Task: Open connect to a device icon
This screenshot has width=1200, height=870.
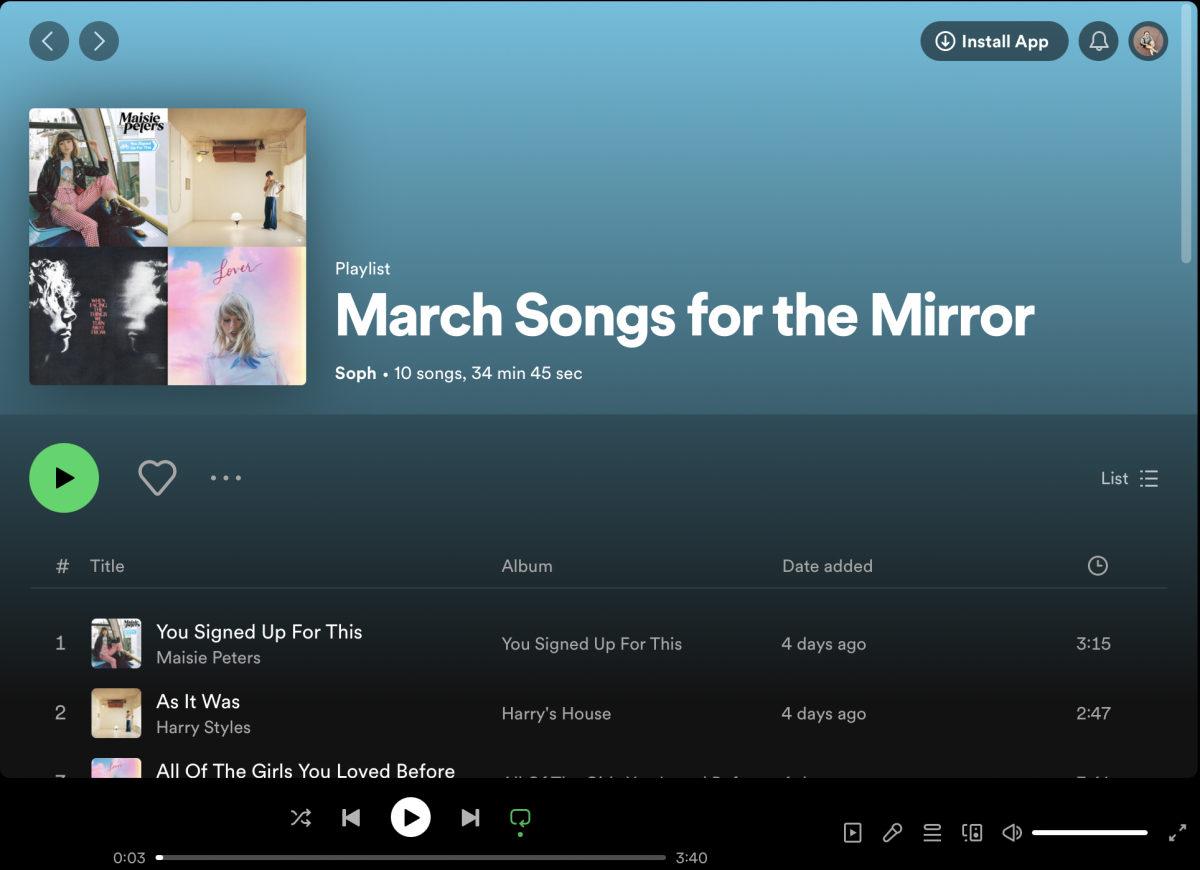Action: (972, 832)
